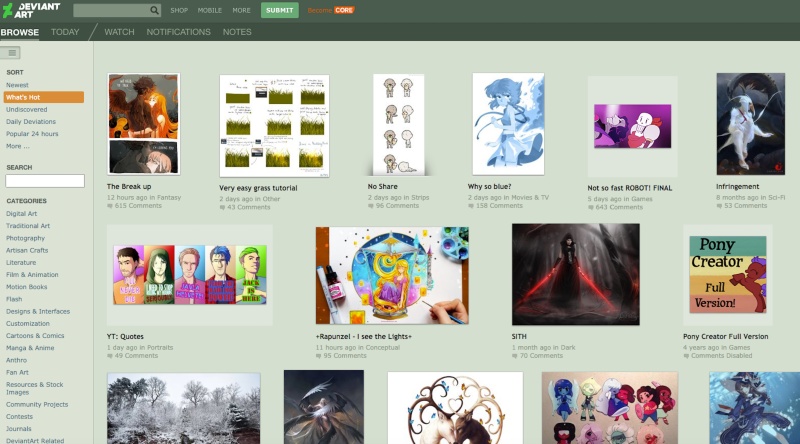This screenshot has width=800, height=444.
Task: Open the deer heart artwork thumbnail
Action: [455, 408]
